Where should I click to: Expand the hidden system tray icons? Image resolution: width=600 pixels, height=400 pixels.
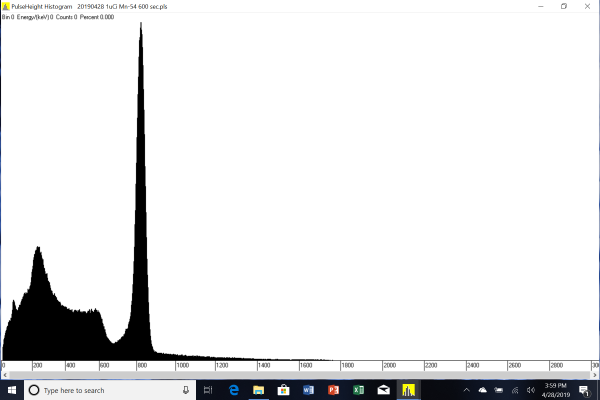pyautogui.click(x=468, y=389)
